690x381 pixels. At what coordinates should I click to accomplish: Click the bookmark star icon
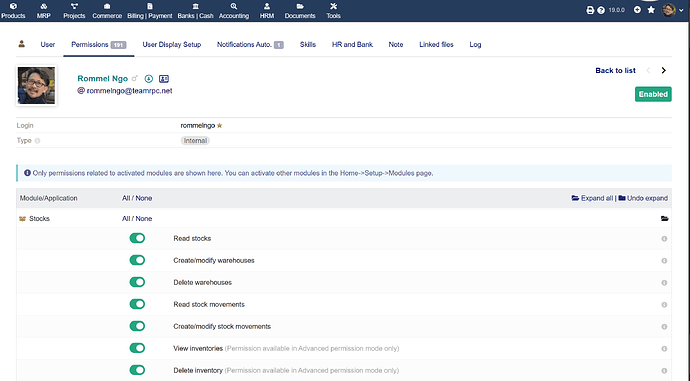tap(651, 10)
